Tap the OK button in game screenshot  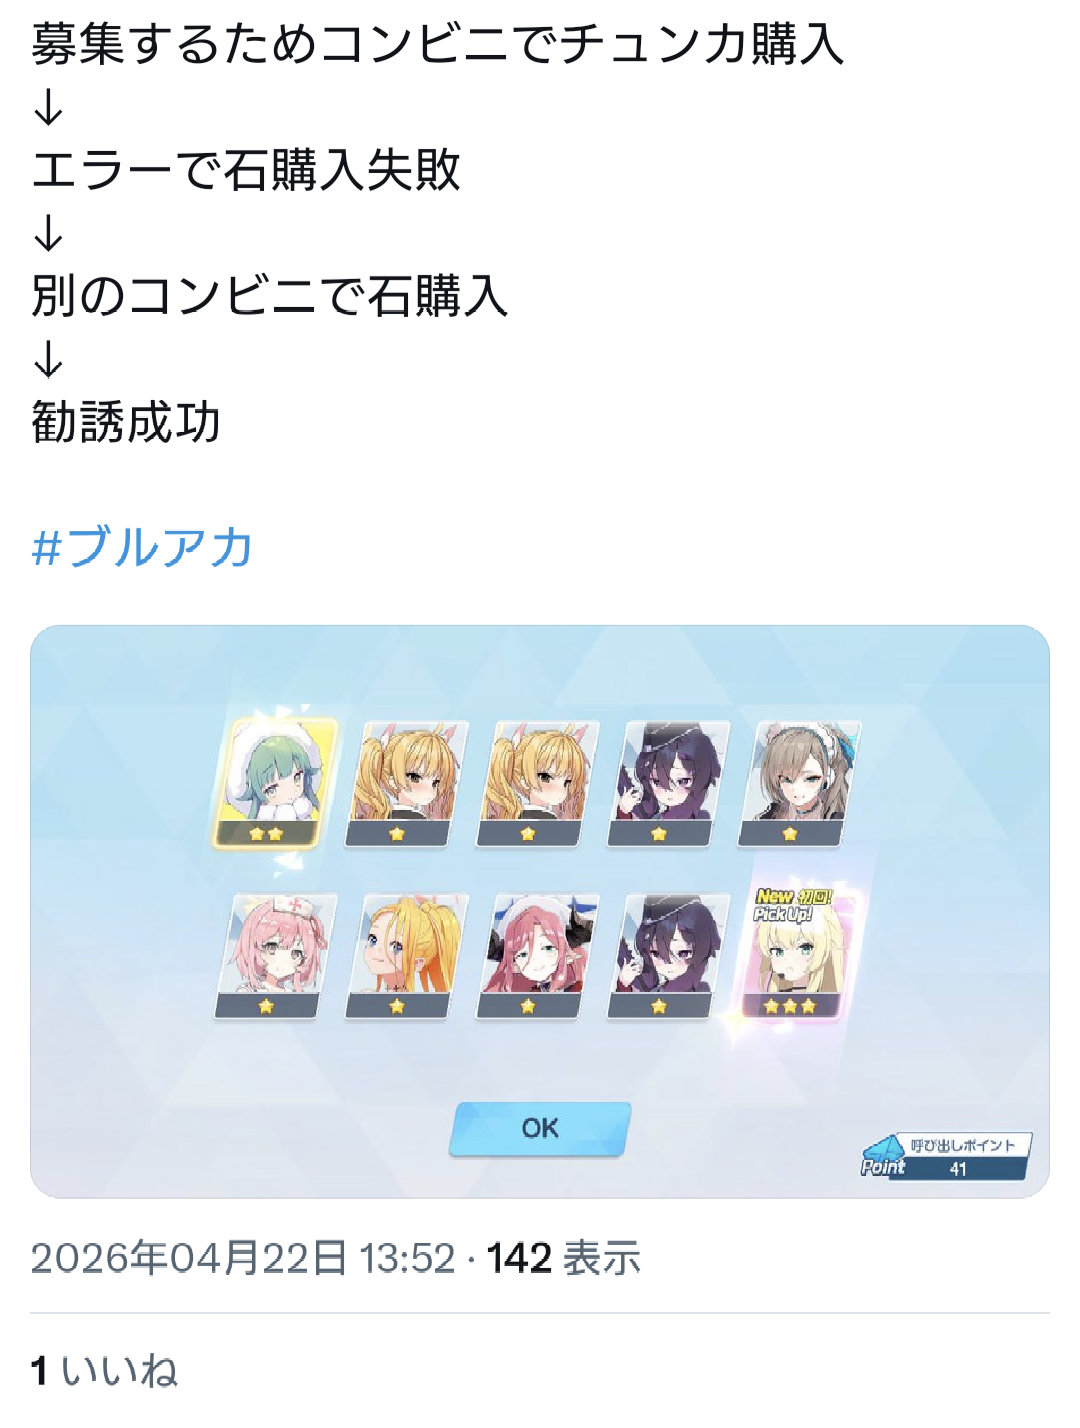(540, 1128)
